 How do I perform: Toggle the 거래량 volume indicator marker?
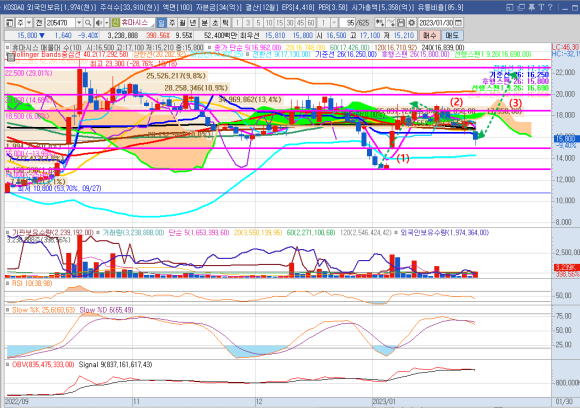[x=98, y=232]
